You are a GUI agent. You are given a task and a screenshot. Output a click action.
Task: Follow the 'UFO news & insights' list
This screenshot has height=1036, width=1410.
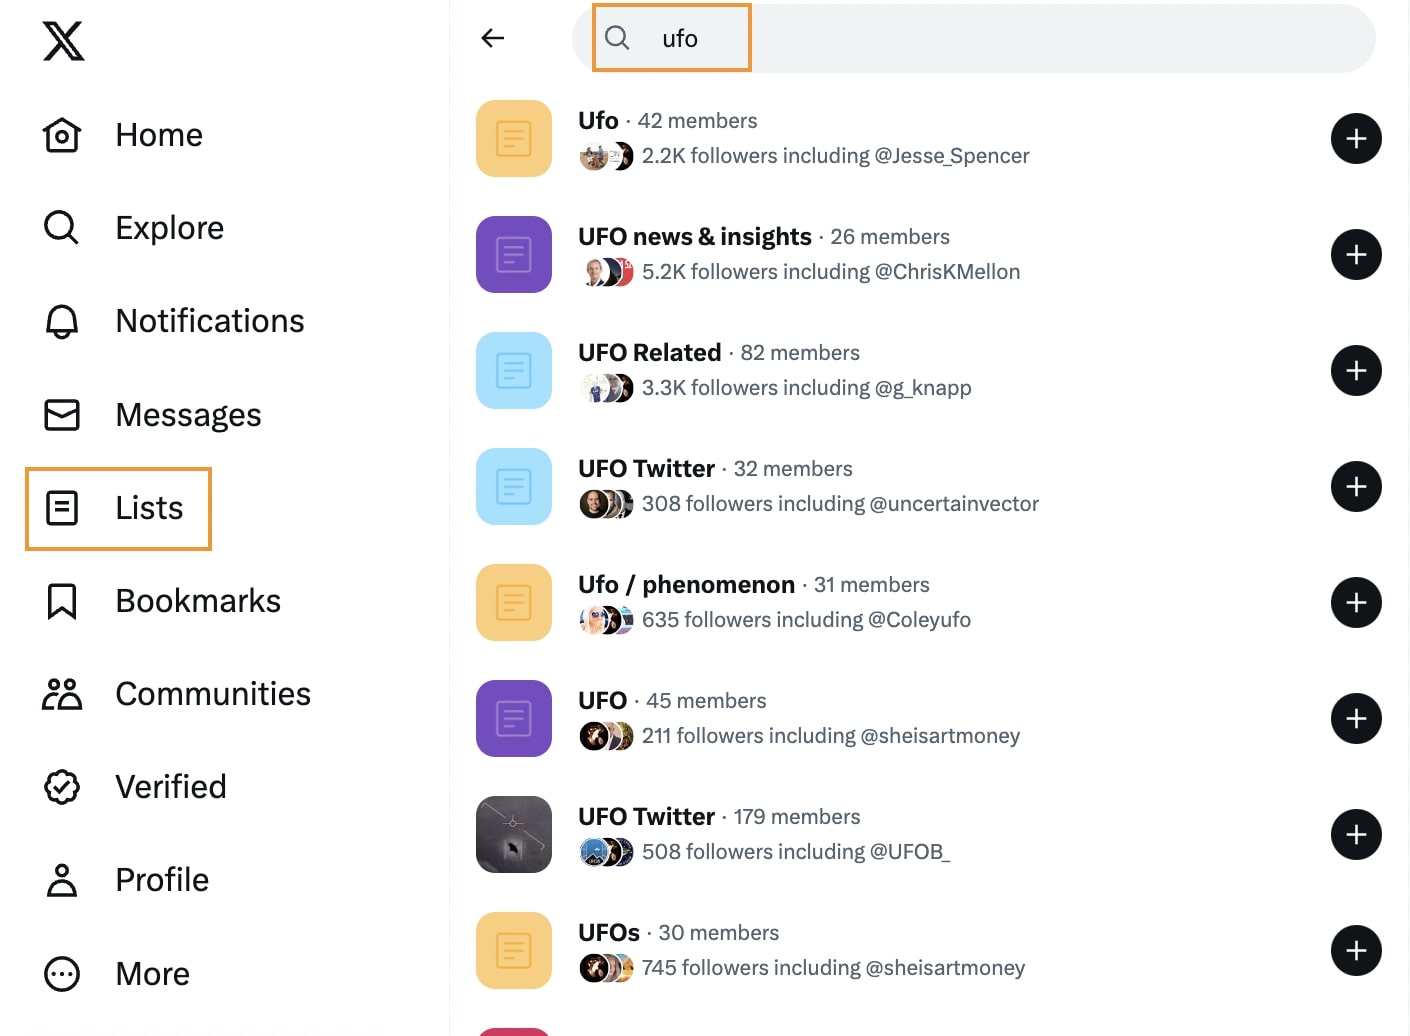[x=1355, y=255]
